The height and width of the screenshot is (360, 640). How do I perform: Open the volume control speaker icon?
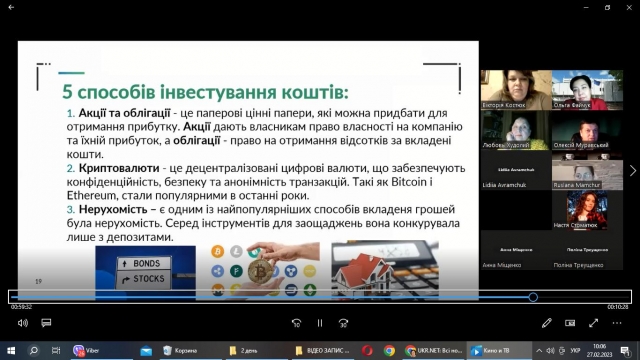click(23, 323)
